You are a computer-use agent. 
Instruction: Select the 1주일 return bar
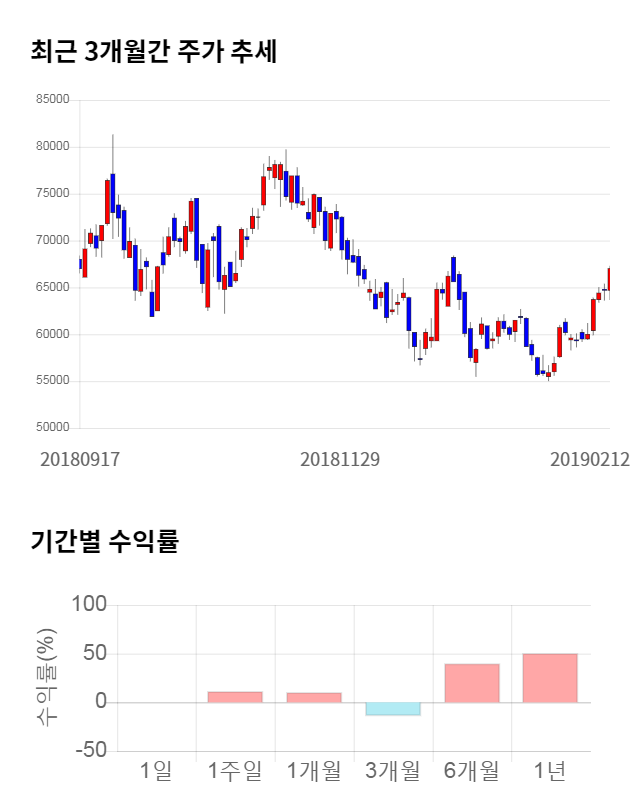click(235, 697)
